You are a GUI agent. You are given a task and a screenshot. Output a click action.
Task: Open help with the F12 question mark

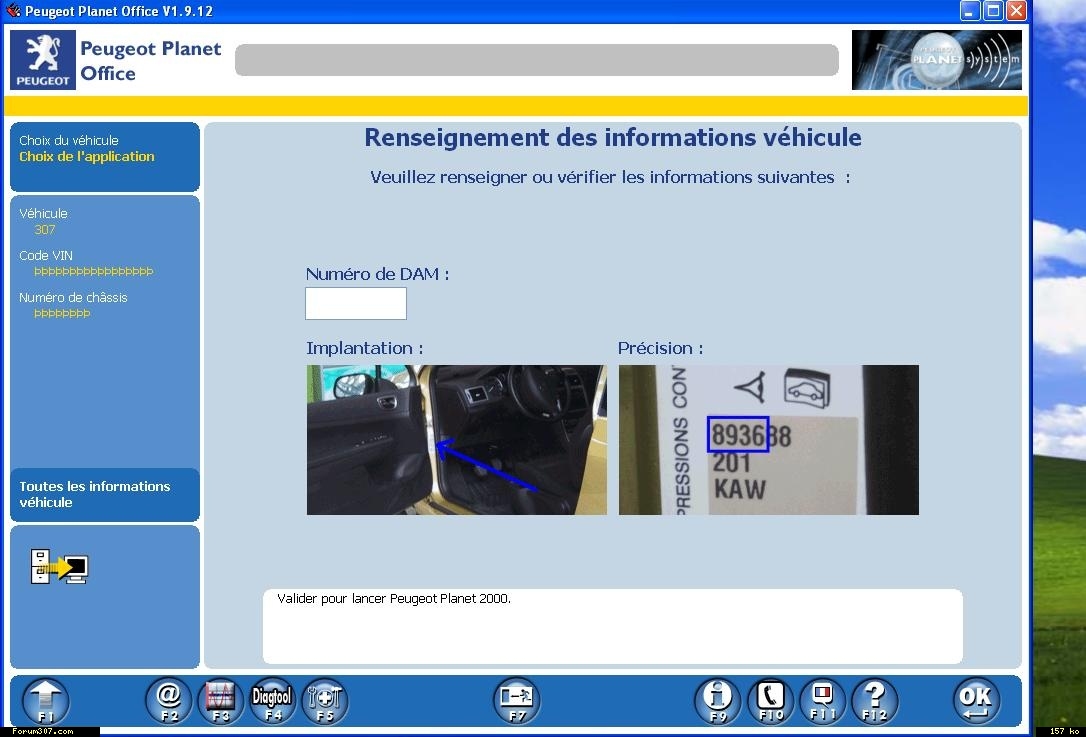pos(874,701)
